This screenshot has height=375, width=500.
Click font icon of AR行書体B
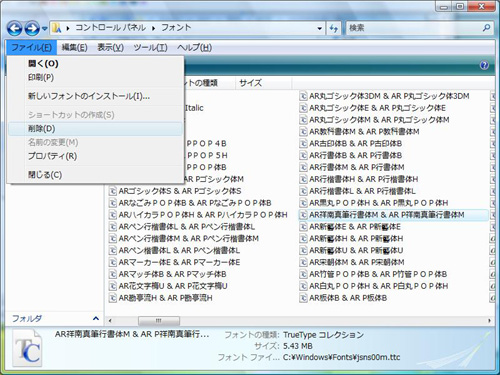click(303, 156)
